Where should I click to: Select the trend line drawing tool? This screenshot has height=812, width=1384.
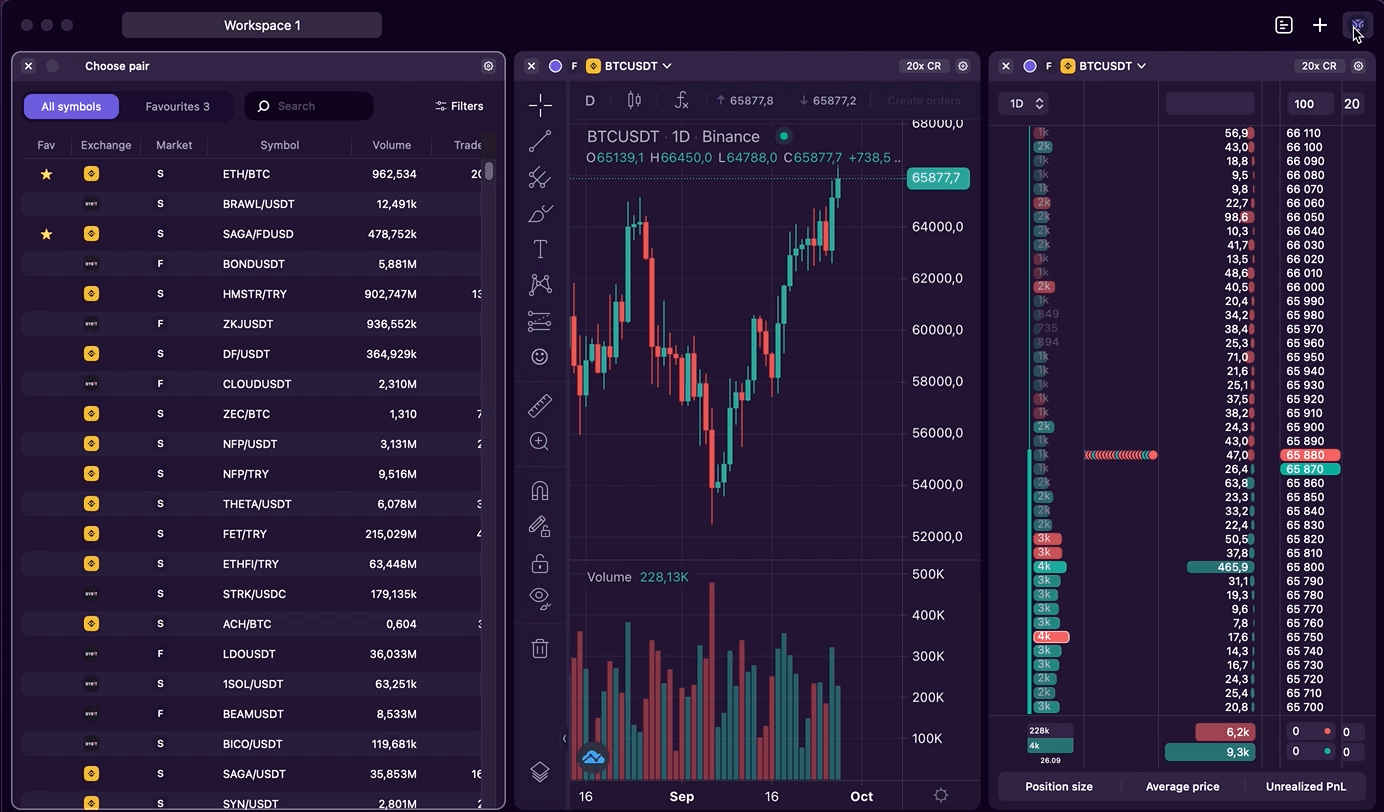tap(540, 141)
